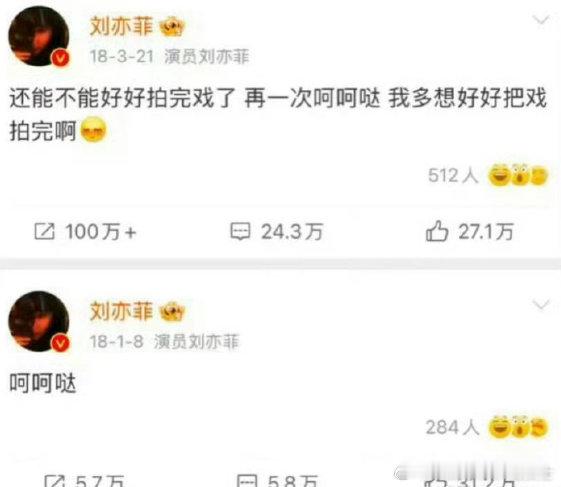Open the first post's profile avatar
This screenshot has height=487, width=561.
(39, 36)
